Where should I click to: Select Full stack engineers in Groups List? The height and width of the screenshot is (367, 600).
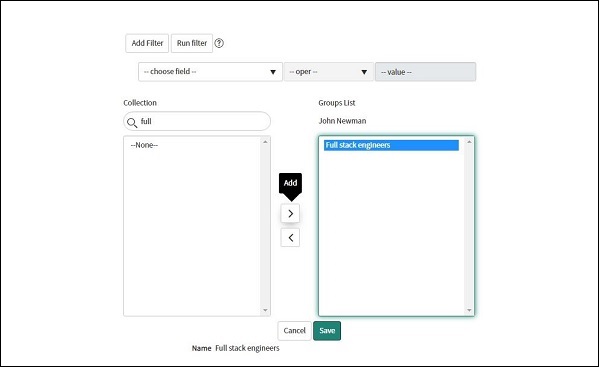click(391, 145)
